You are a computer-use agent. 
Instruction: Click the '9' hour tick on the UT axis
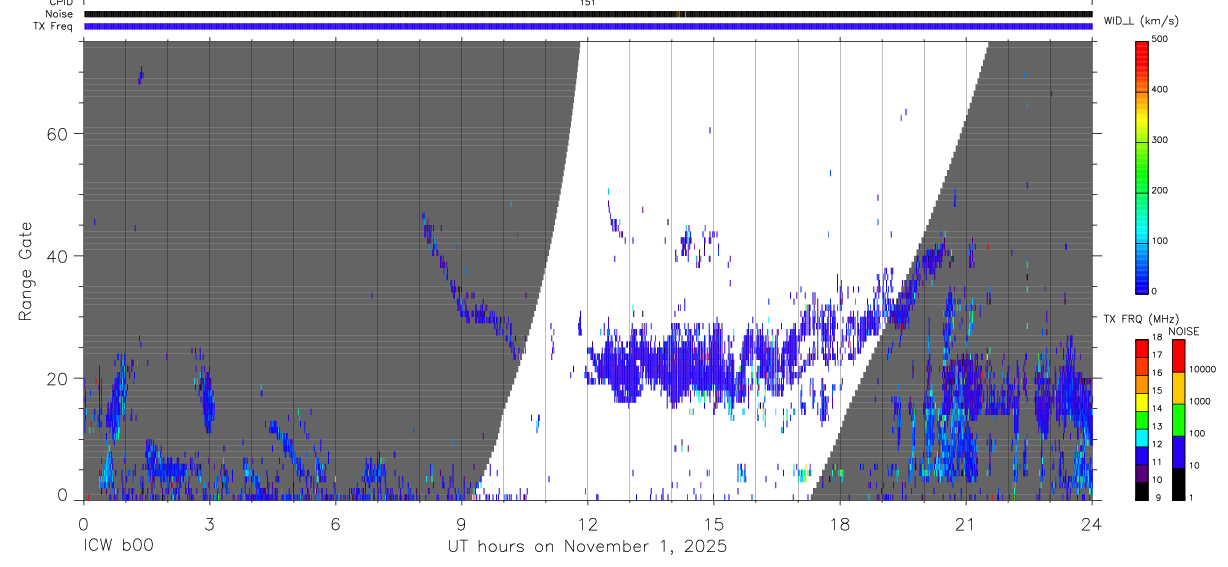click(461, 523)
